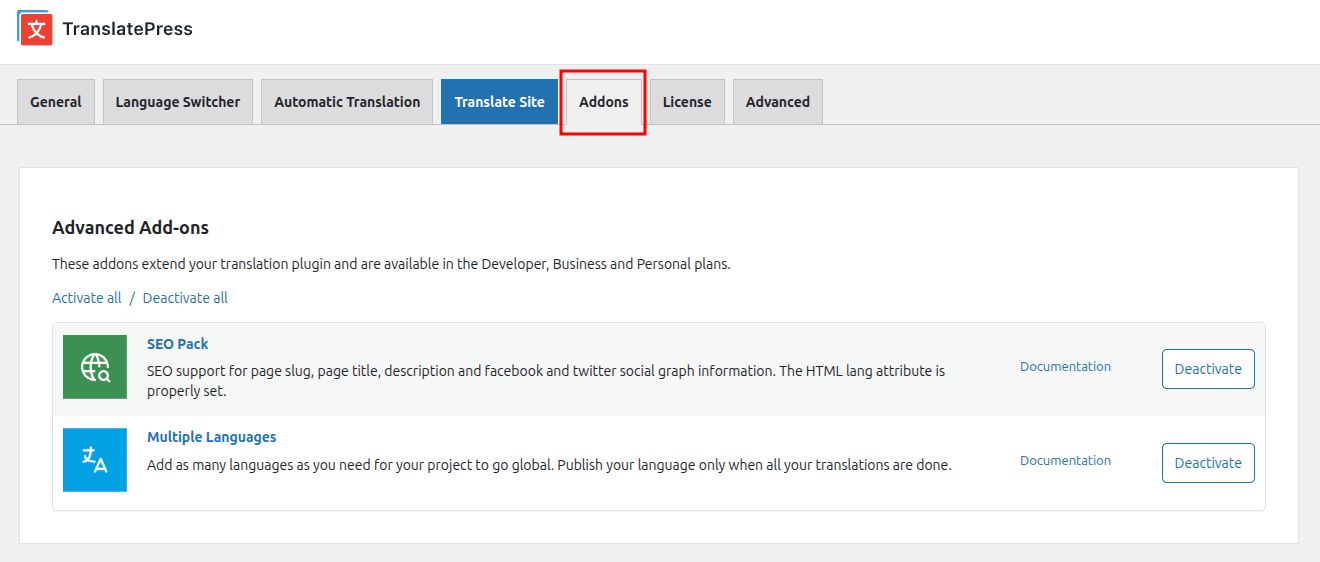Open the General tab

(56, 102)
